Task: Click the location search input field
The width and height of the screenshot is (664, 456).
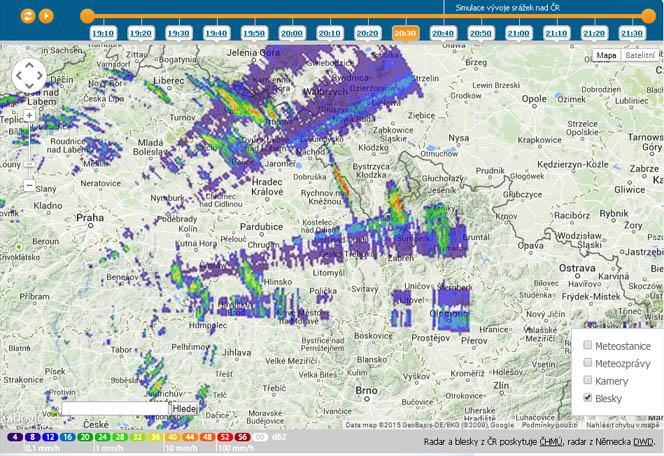Action: (115, 408)
